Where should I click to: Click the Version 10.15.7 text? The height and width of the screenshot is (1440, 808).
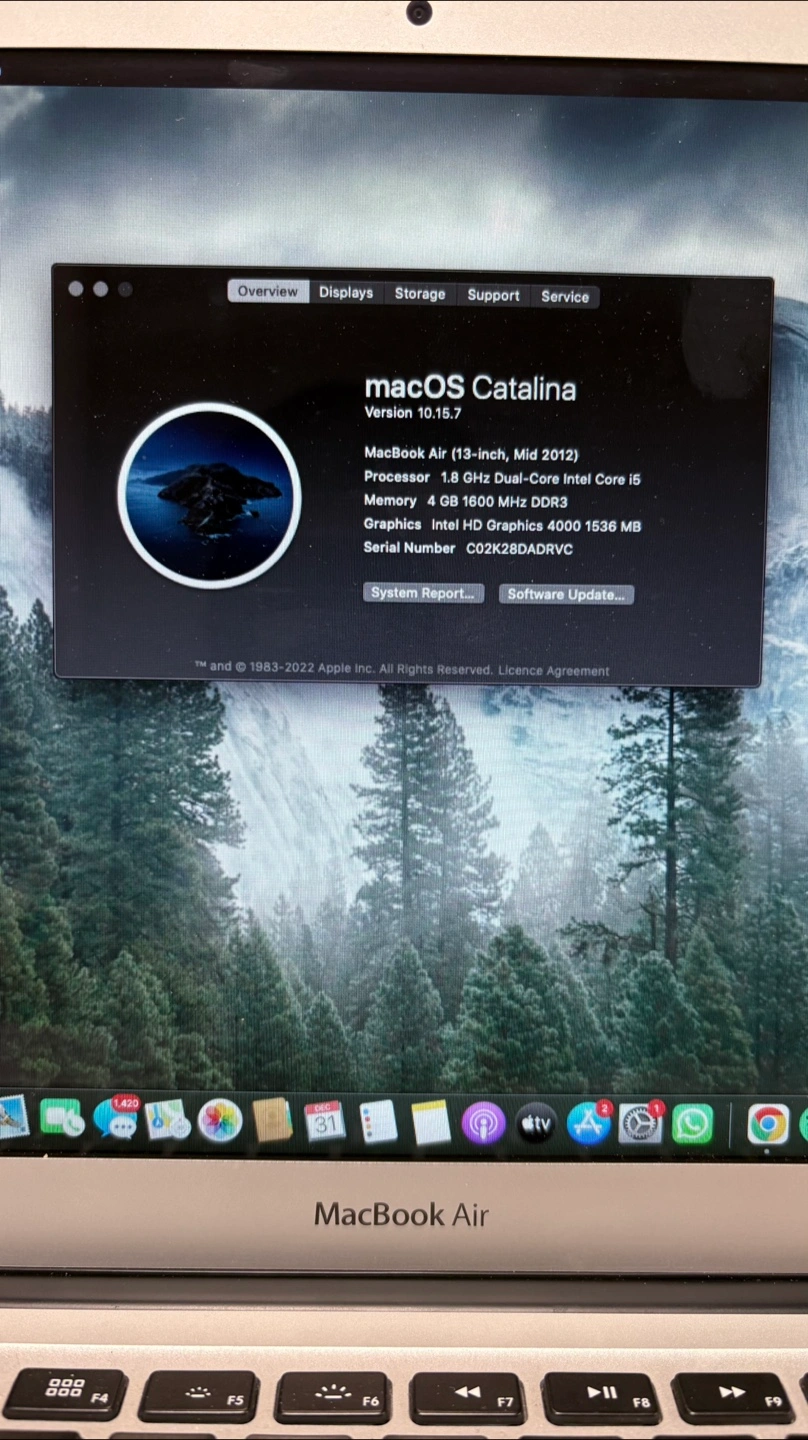[412, 412]
